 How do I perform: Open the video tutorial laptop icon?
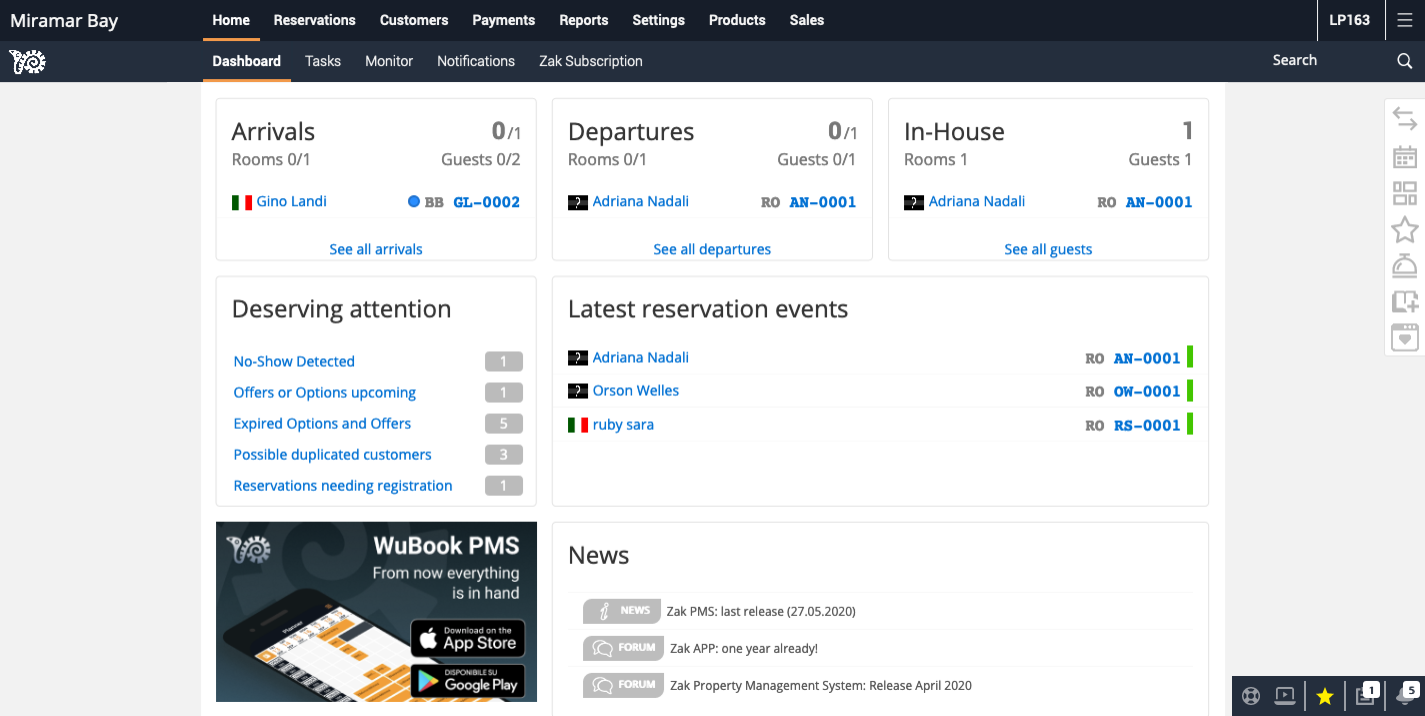point(1286,696)
